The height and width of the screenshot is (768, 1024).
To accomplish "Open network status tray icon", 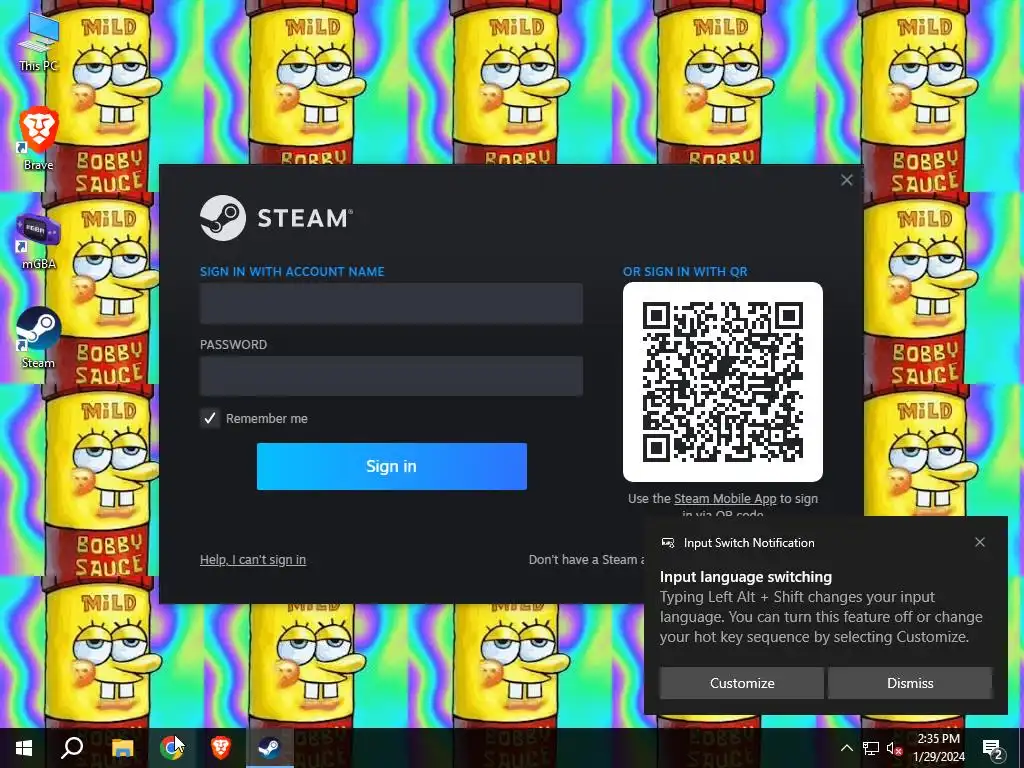I will coord(871,748).
